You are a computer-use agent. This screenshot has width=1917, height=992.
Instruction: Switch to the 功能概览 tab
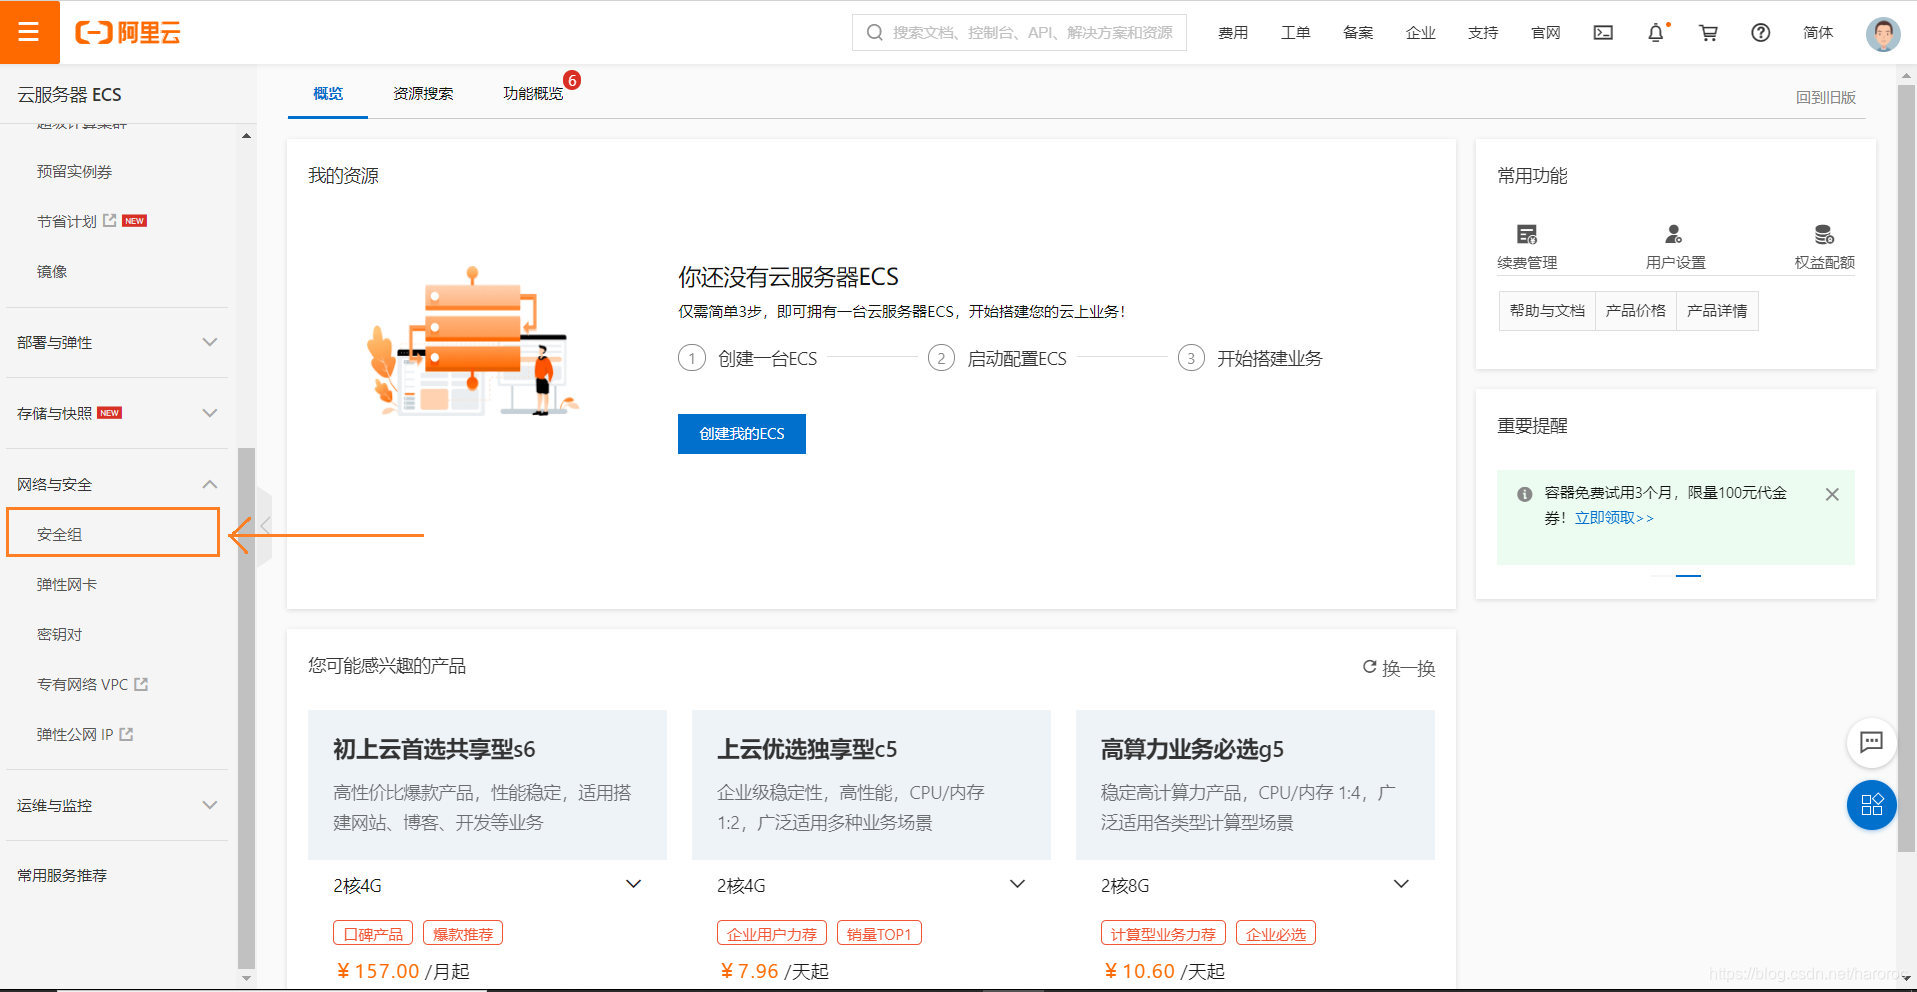tap(533, 93)
